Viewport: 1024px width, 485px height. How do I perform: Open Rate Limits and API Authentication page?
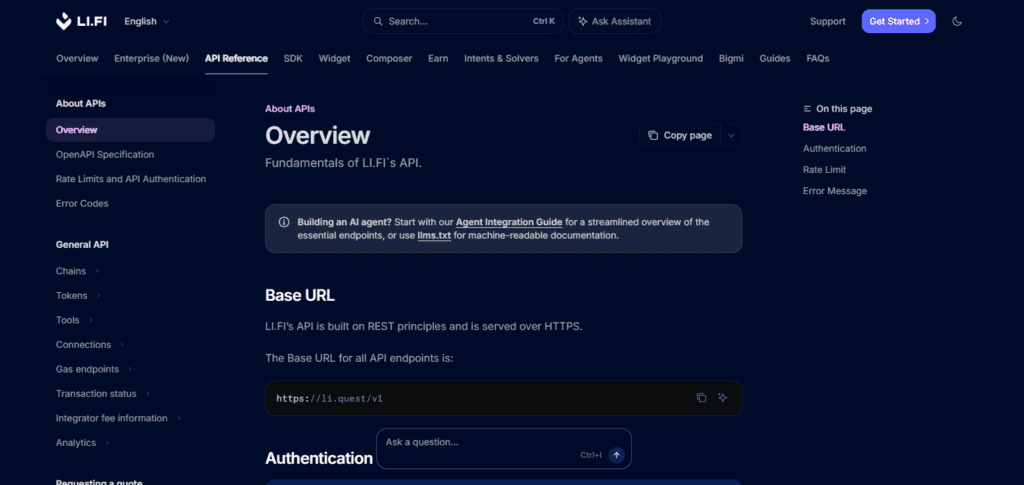point(131,179)
